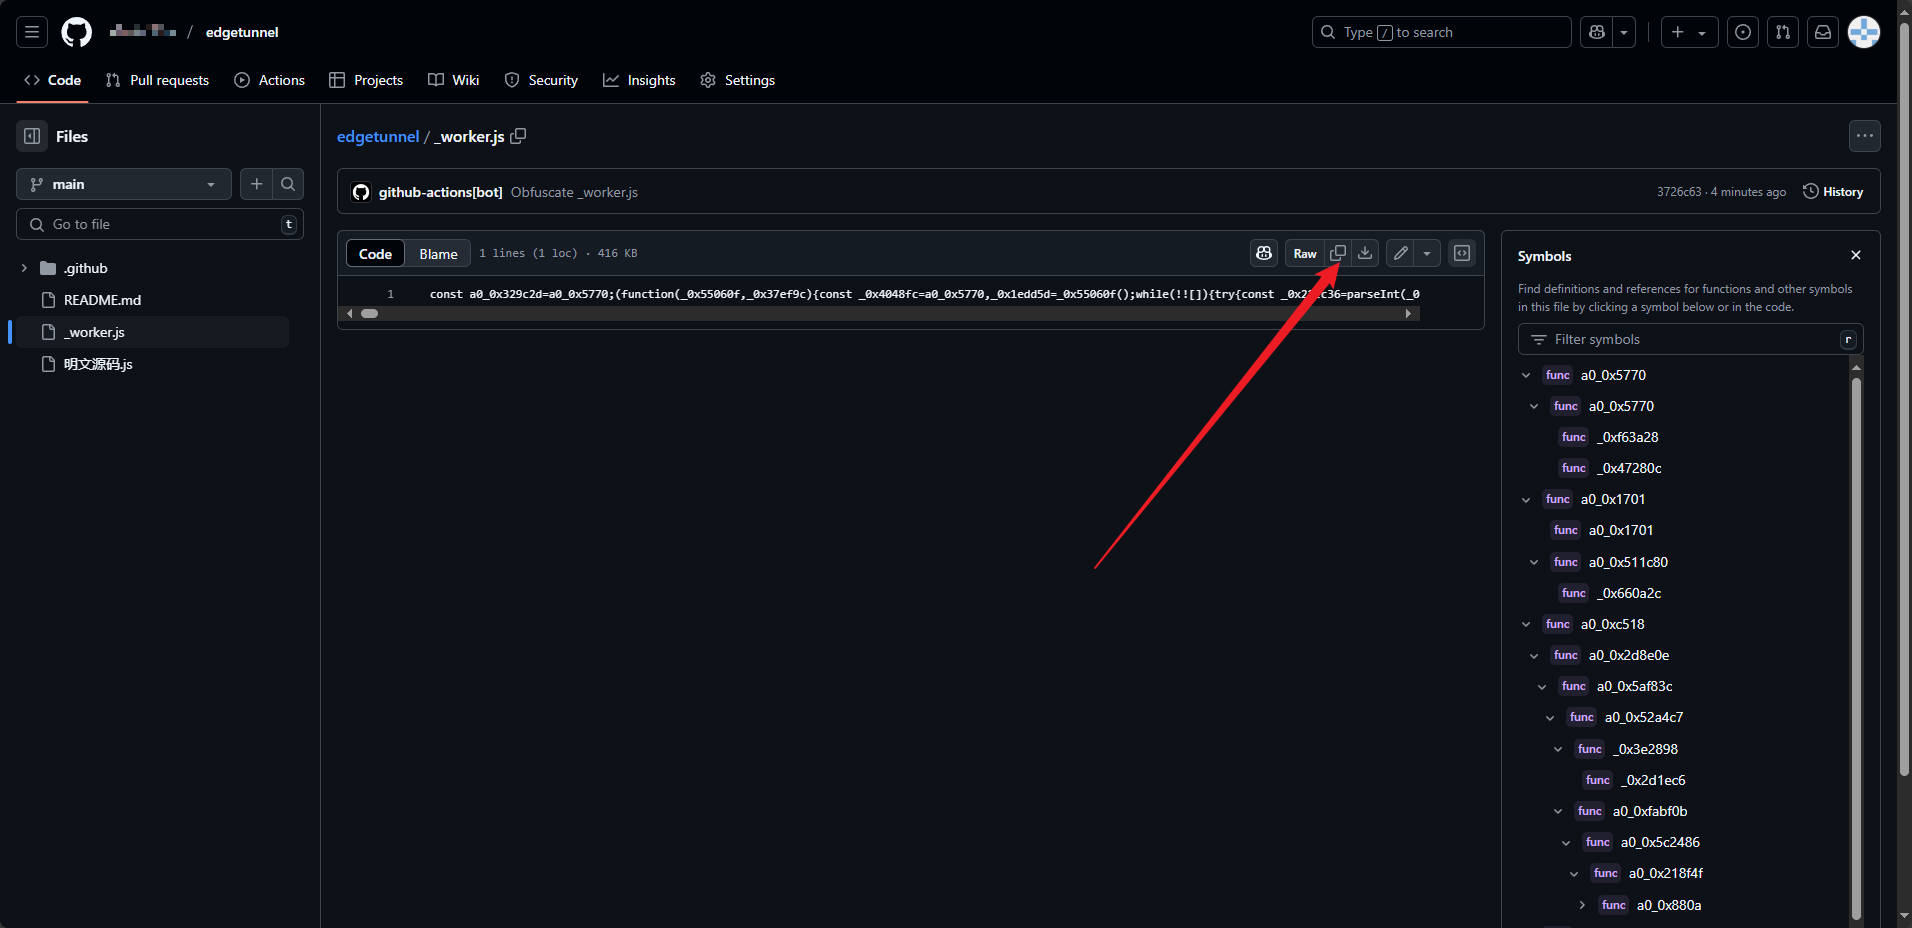Click the Raw button
Screen dimensions: 1912x928
[1304, 254]
